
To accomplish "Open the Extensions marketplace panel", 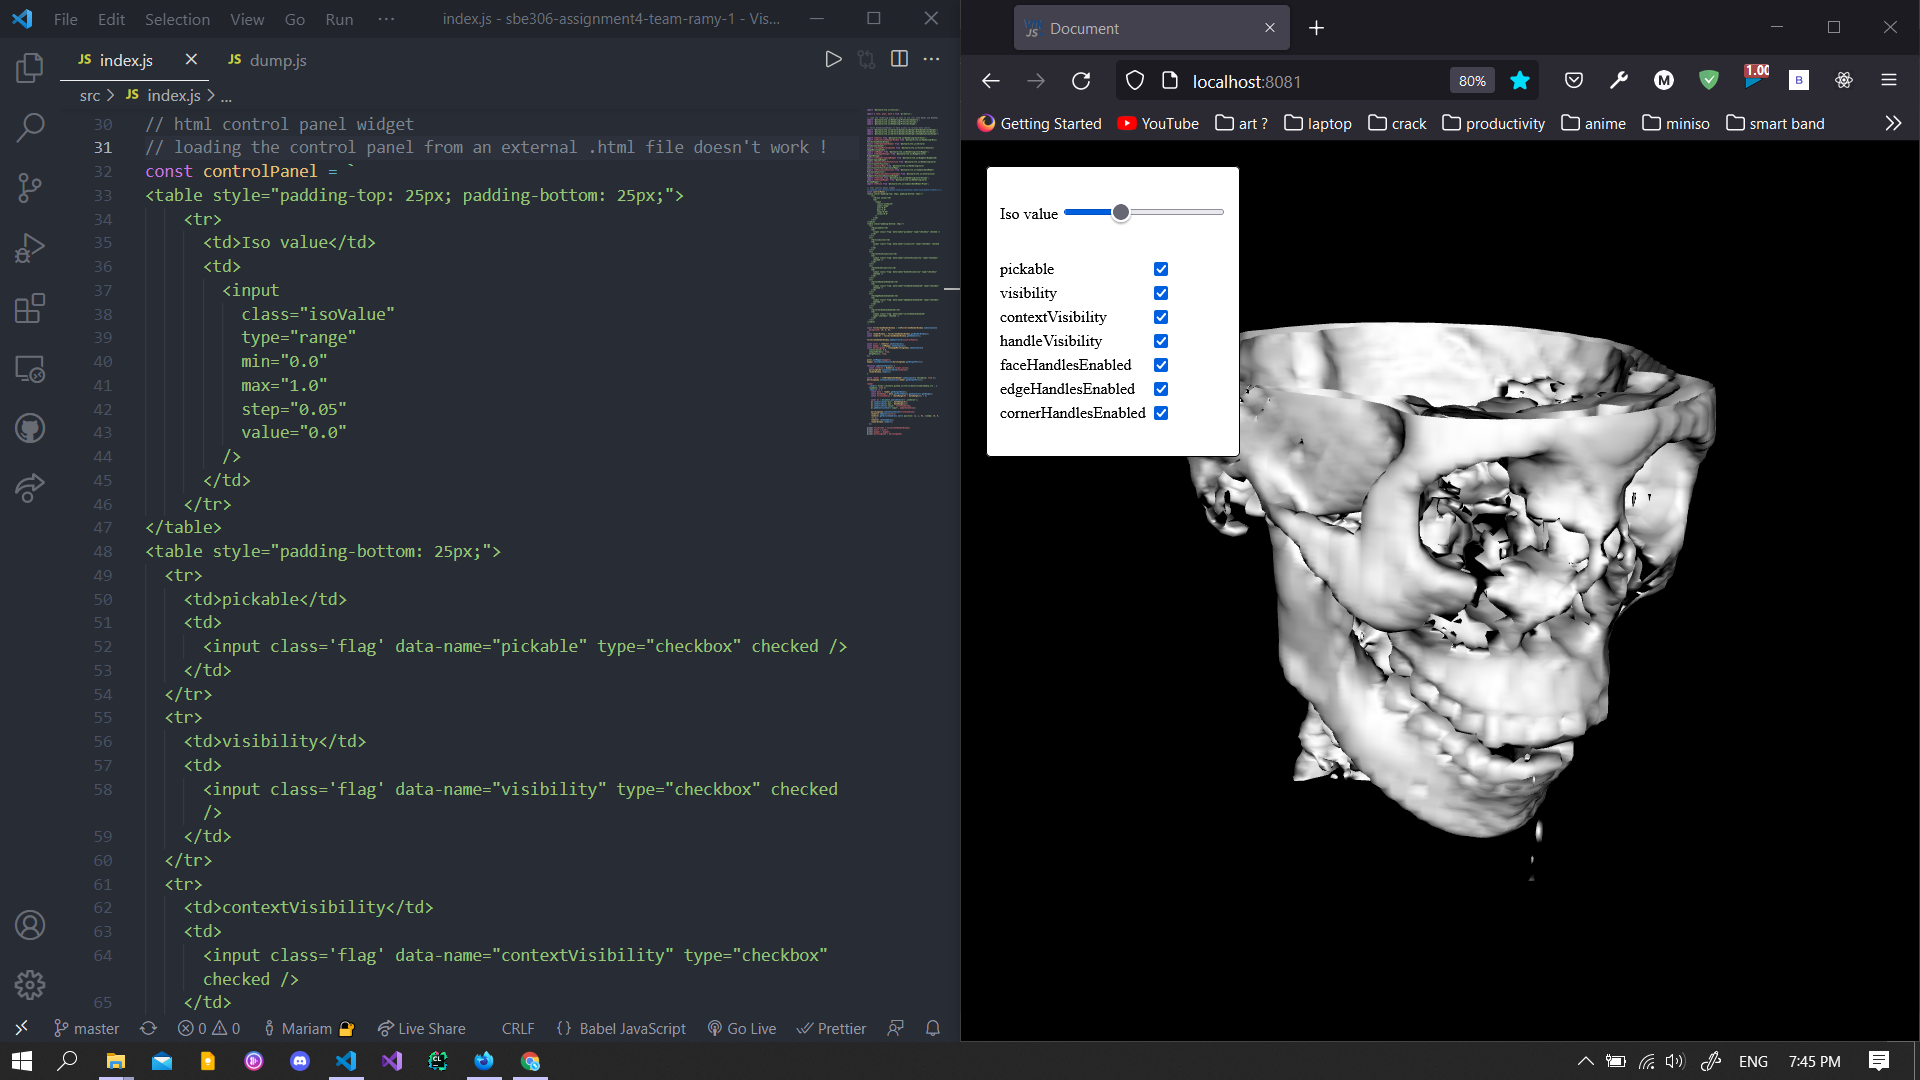I will pyautogui.click(x=30, y=308).
